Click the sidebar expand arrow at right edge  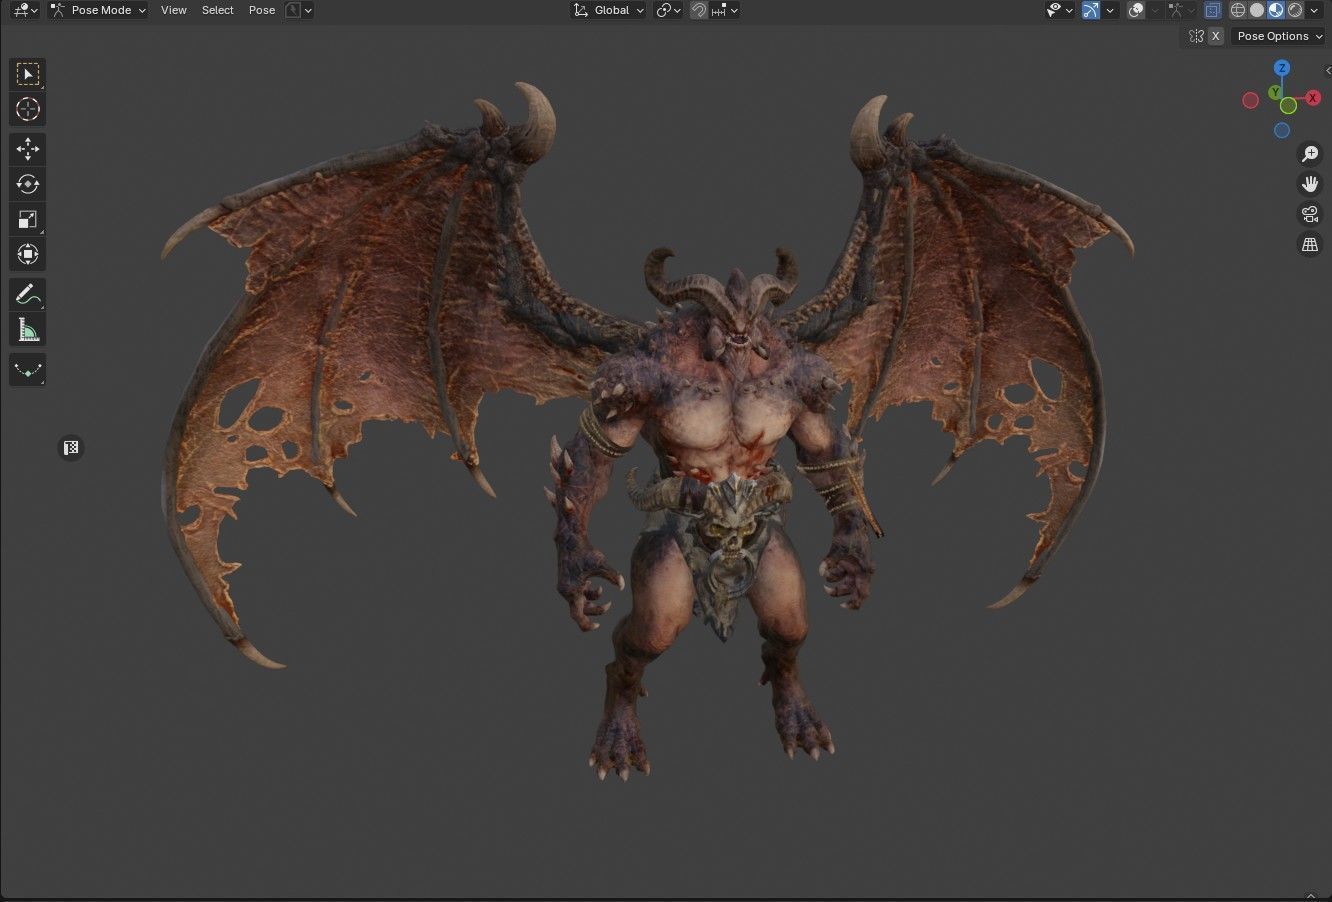[x=1327, y=70]
